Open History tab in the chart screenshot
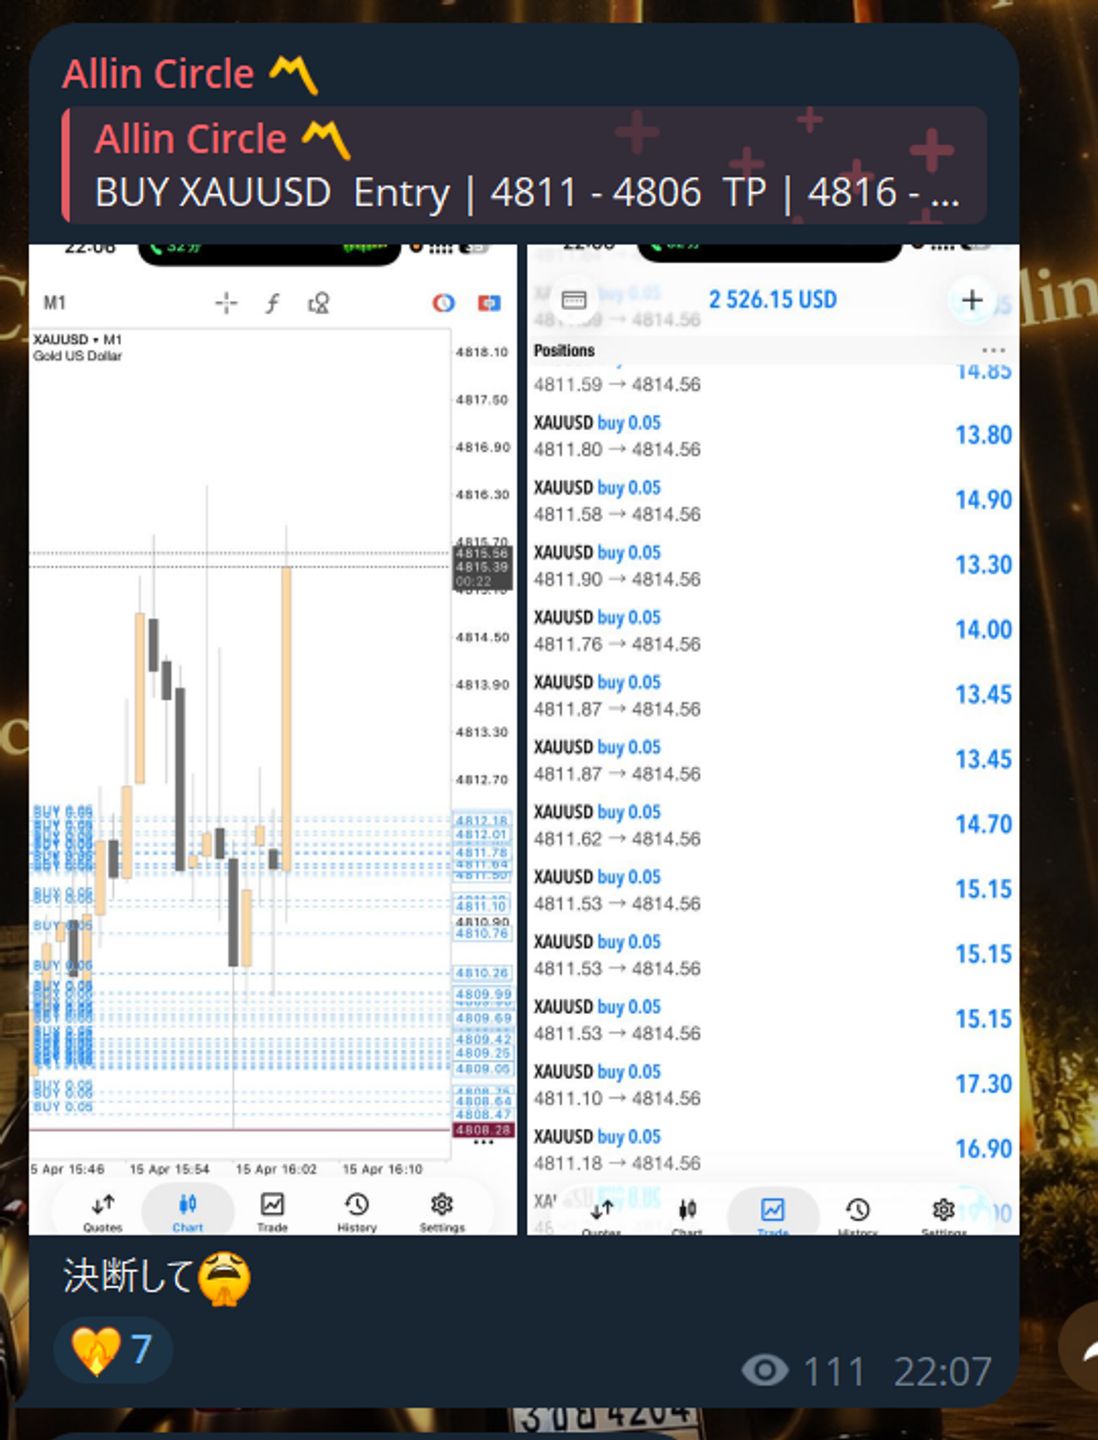This screenshot has height=1440, width=1098. click(357, 1211)
